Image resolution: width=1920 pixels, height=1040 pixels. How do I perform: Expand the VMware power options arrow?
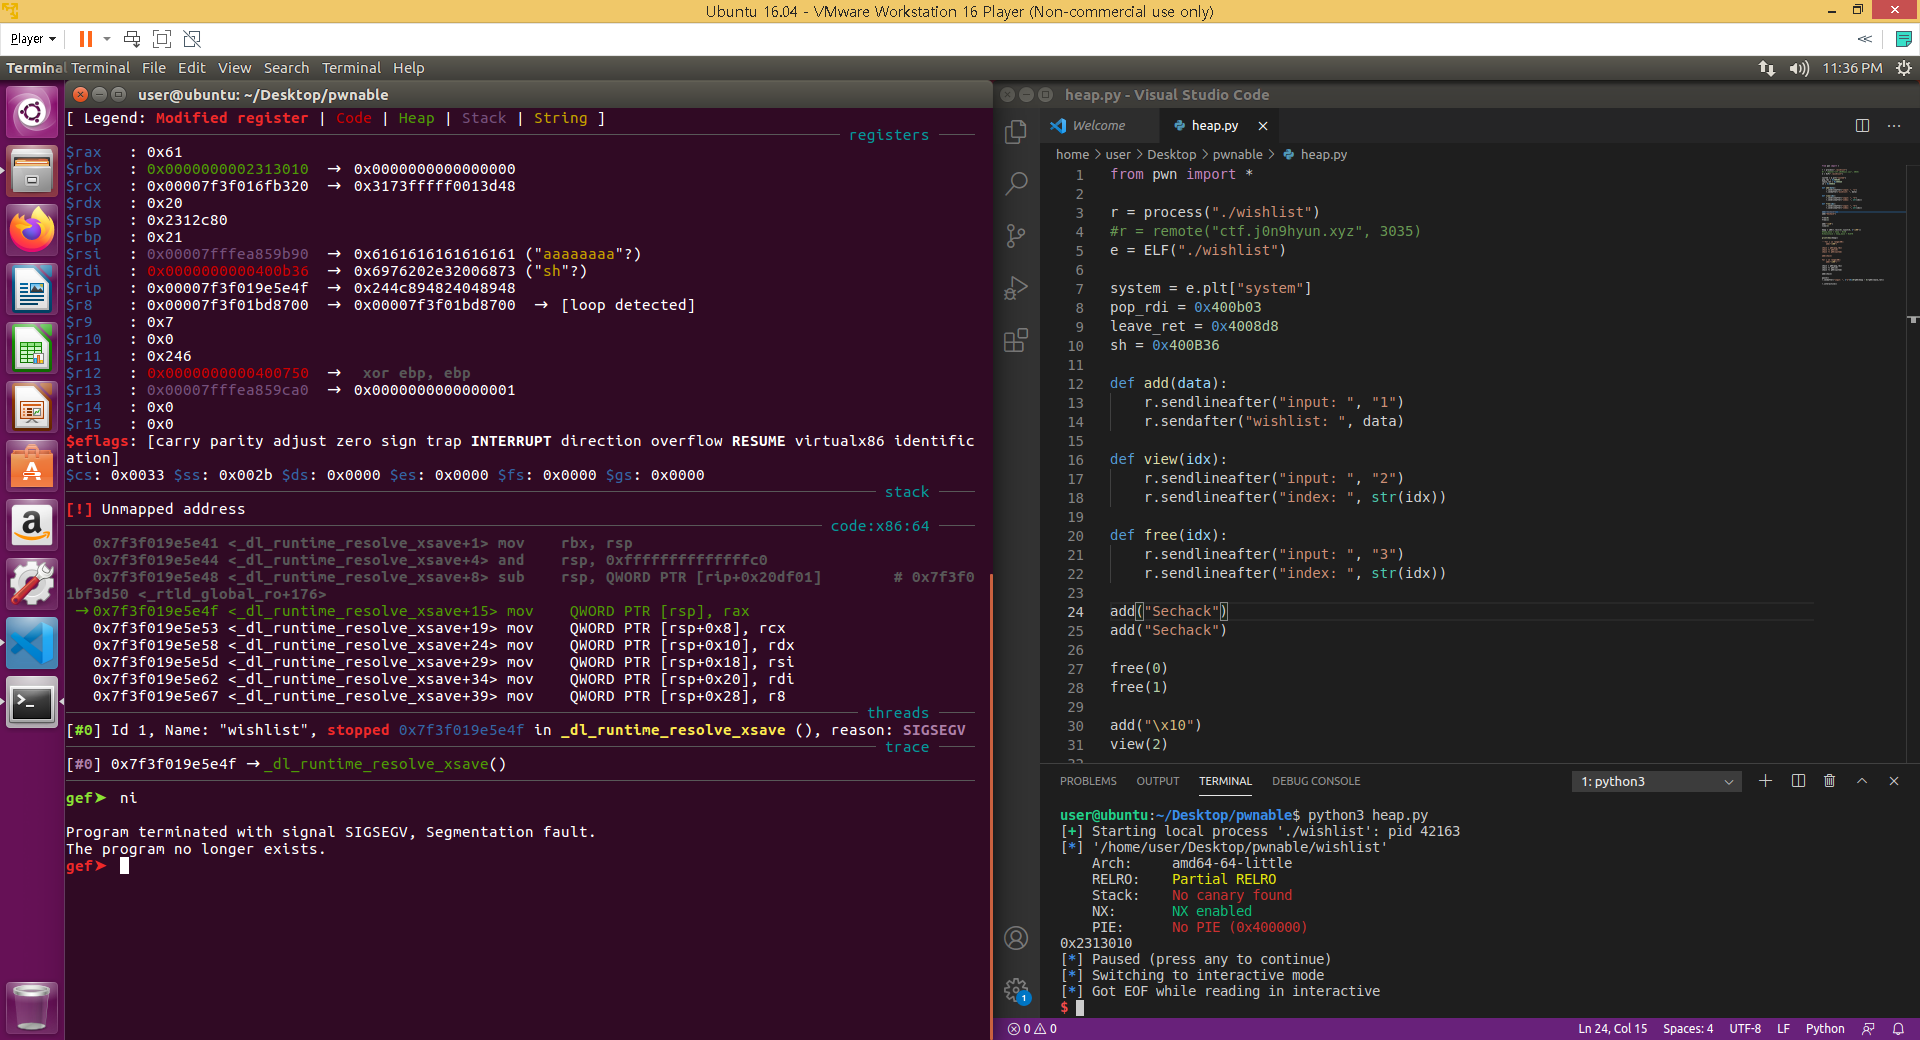click(x=107, y=39)
